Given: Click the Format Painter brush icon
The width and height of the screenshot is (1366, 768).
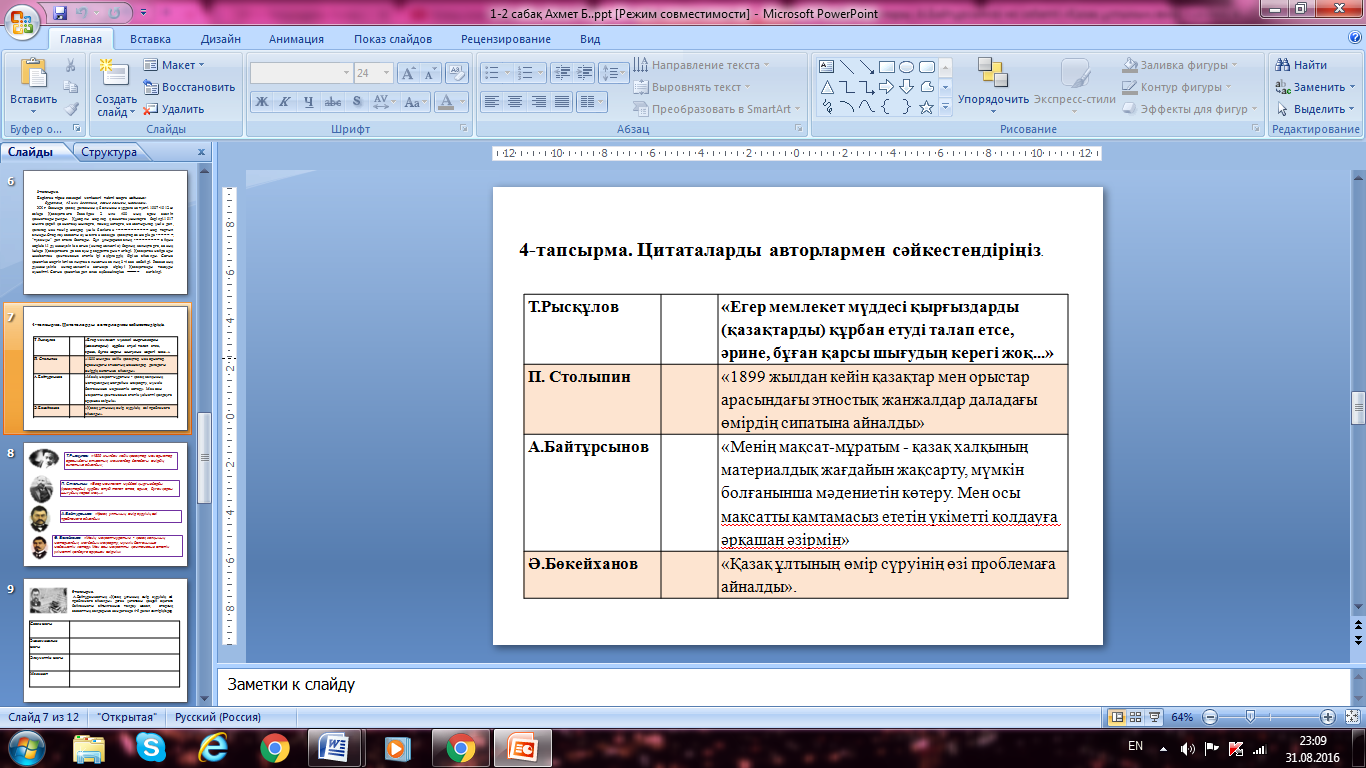Looking at the screenshot, I should click(x=71, y=109).
